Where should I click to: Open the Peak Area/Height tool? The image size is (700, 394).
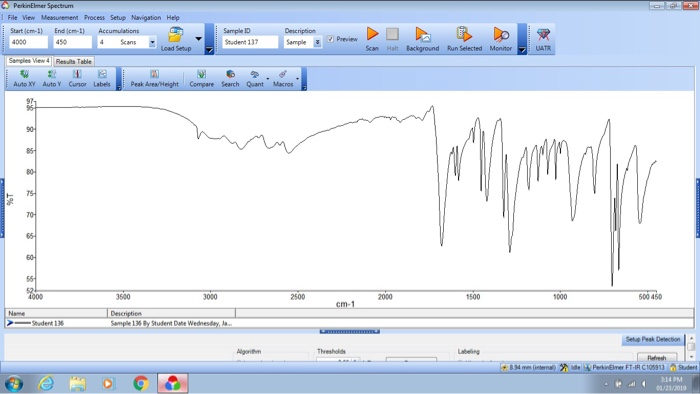[154, 79]
